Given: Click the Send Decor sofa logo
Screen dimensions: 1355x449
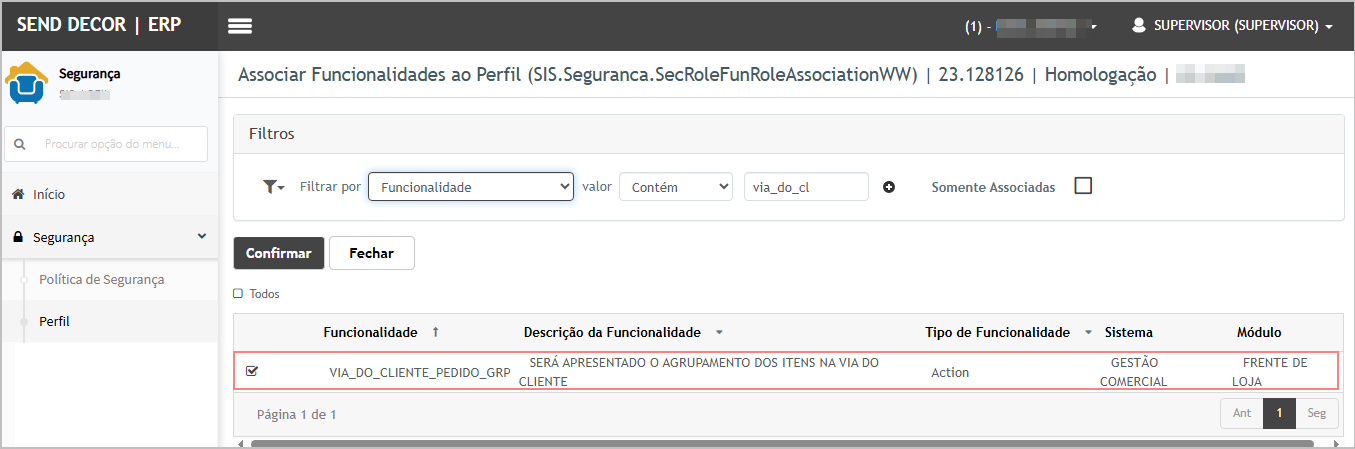Looking at the screenshot, I should [26, 84].
